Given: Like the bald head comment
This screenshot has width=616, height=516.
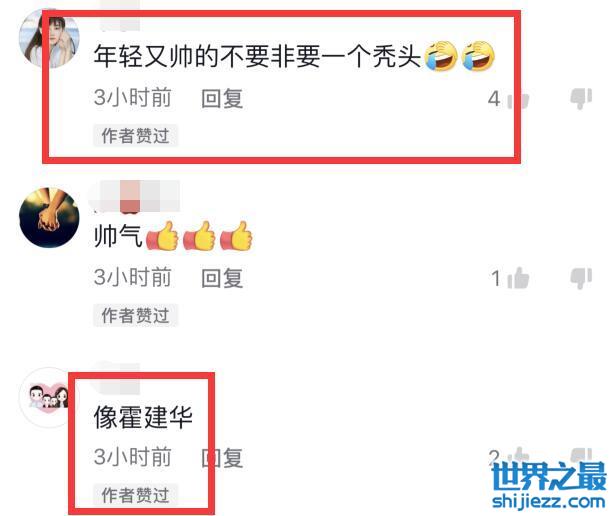Looking at the screenshot, I should point(519,99).
